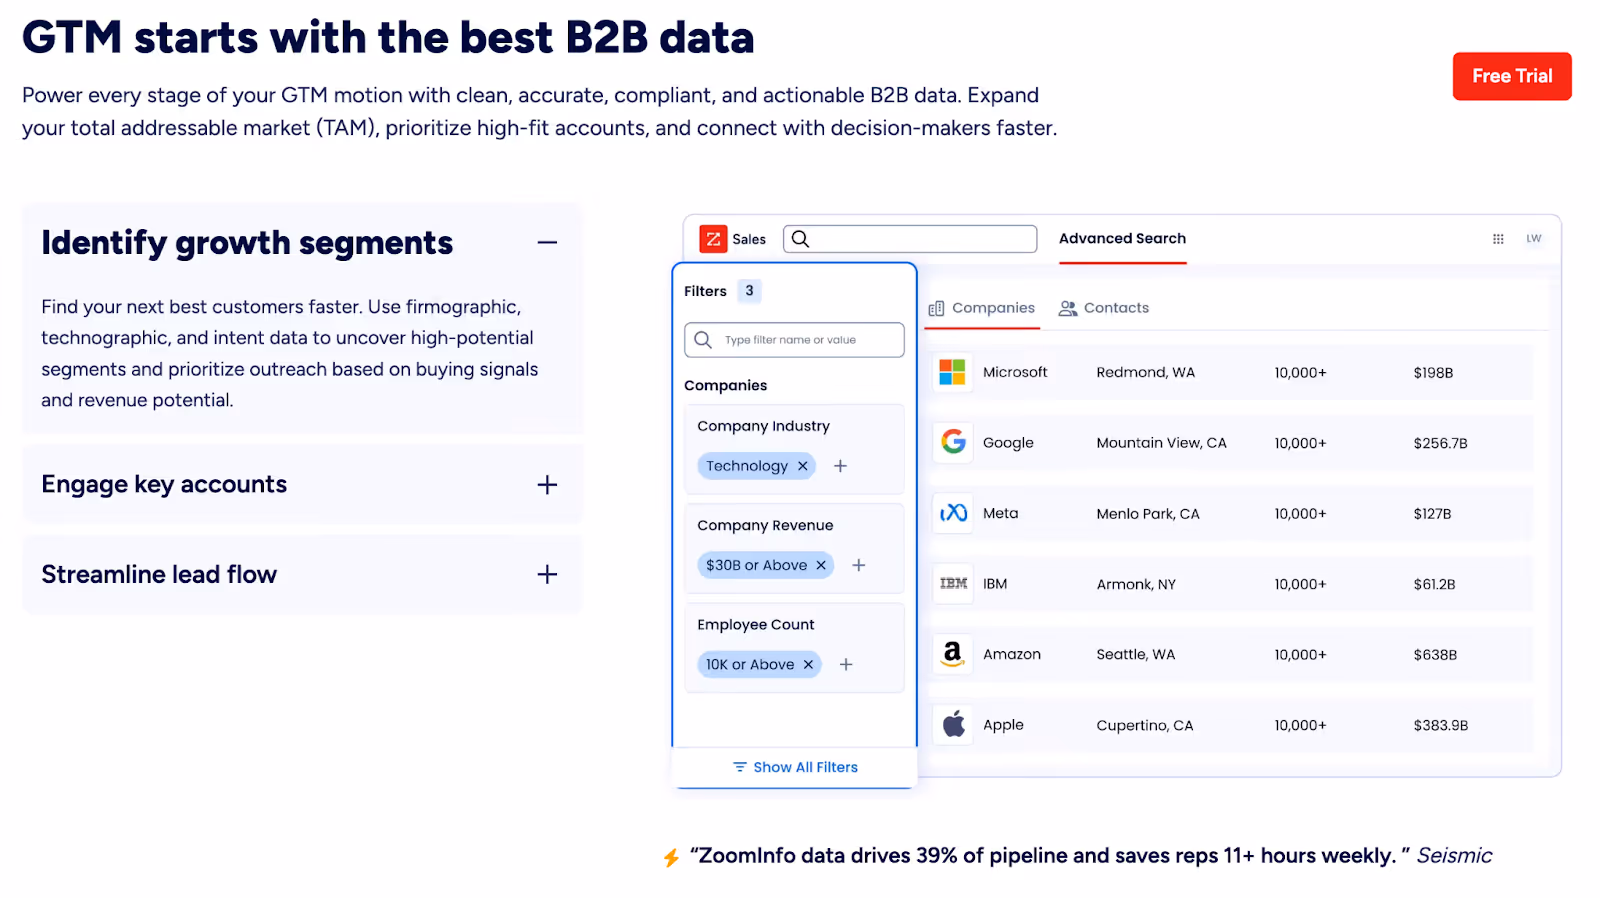Switch to the Companies tab
Viewport: 1600px width, 898px height.
click(x=982, y=308)
